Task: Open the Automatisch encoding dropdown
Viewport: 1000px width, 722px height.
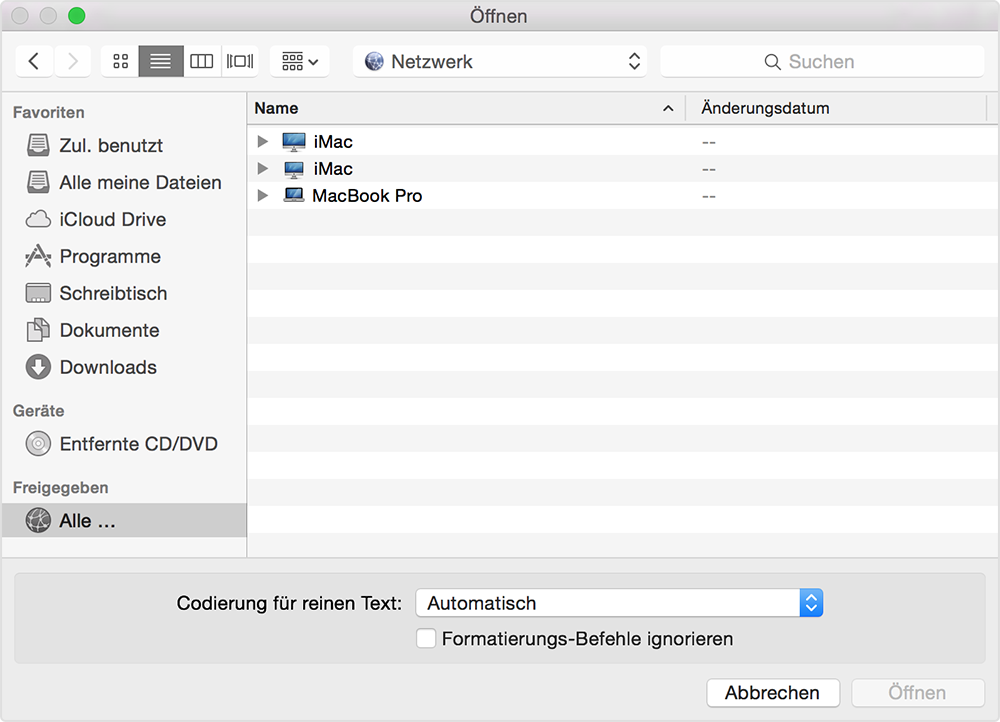Action: (x=619, y=603)
